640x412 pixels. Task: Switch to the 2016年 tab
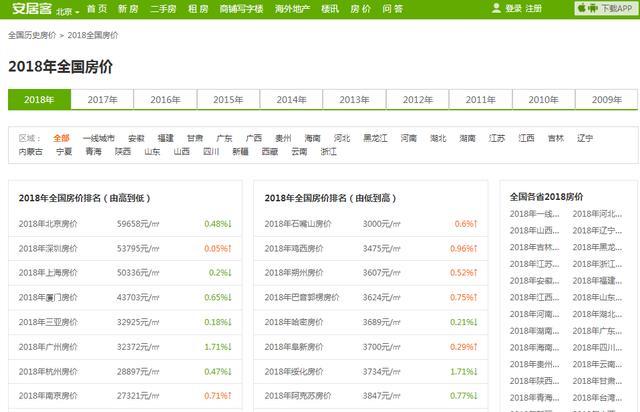[x=165, y=100]
